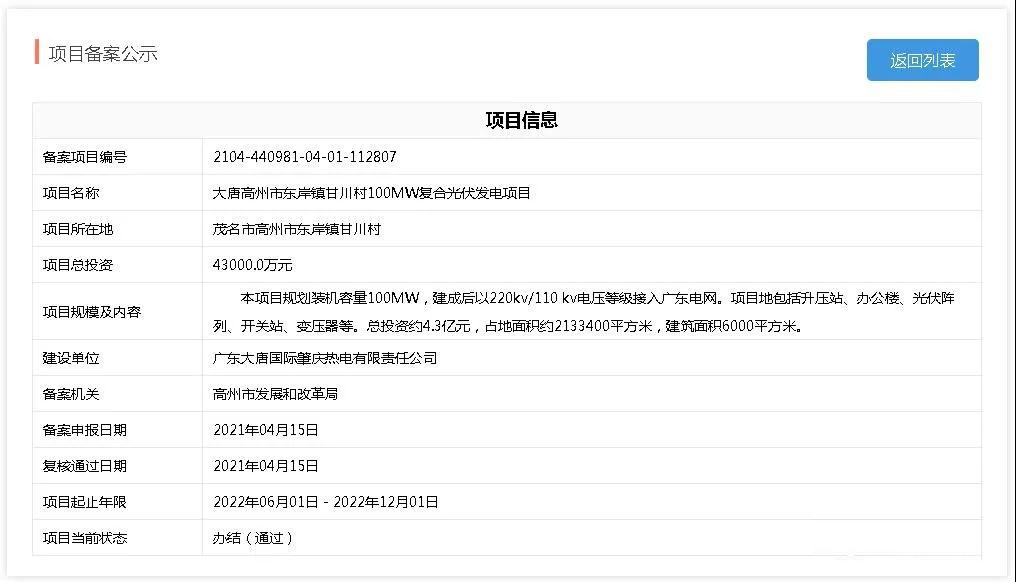Select investment value 43000.0万元
The image size is (1016, 582).
(x=253, y=265)
